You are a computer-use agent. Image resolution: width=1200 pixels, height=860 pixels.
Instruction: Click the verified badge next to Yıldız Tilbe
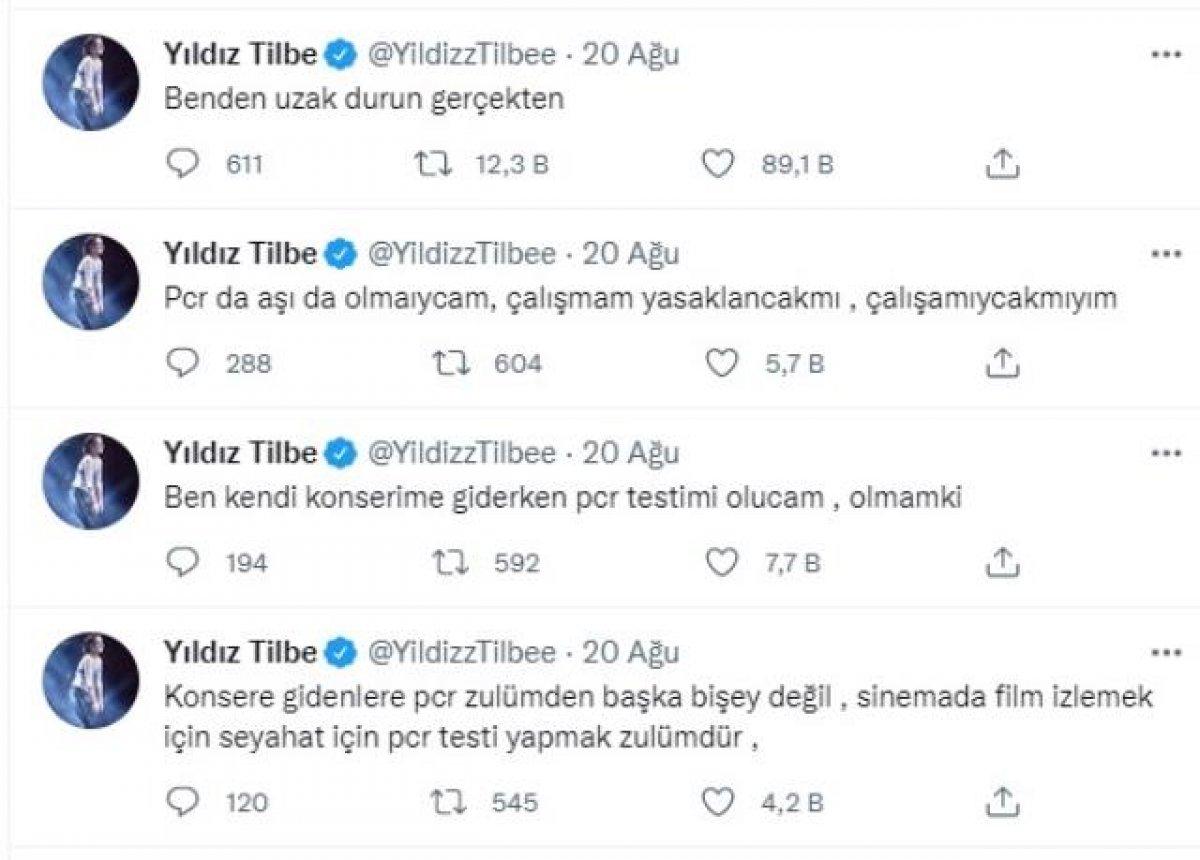(x=341, y=55)
